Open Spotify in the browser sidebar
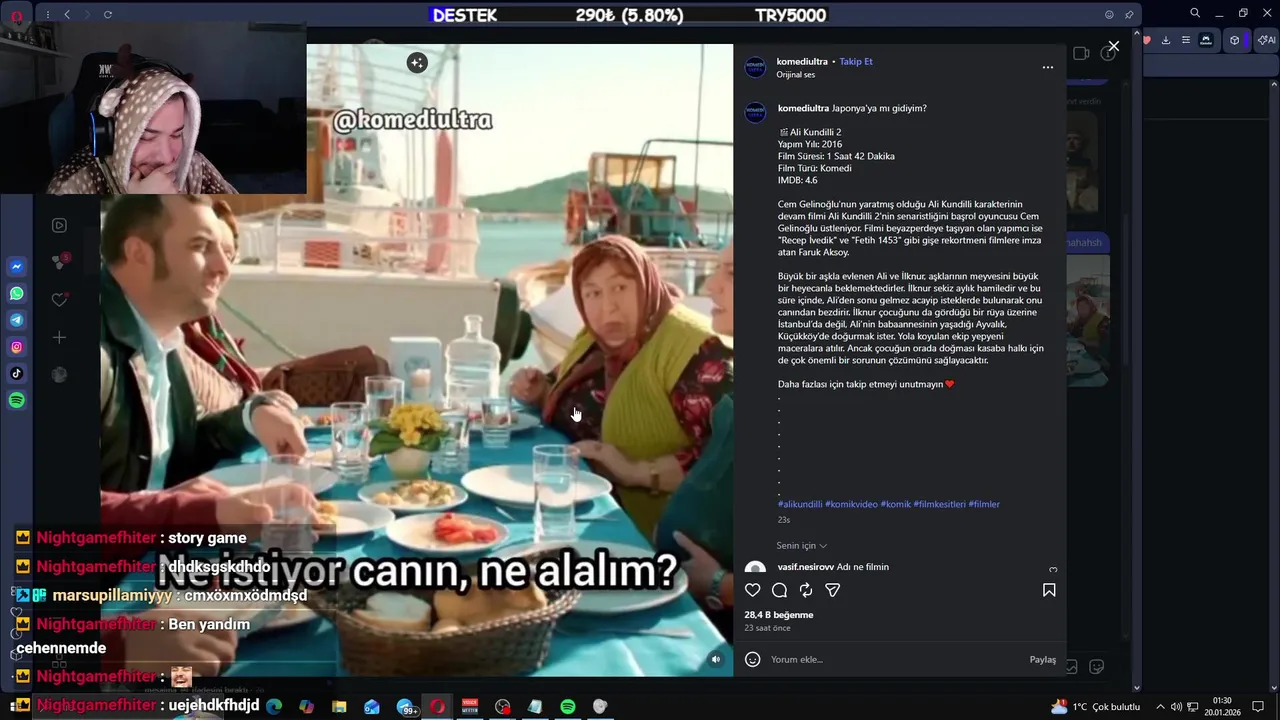 click(17, 400)
